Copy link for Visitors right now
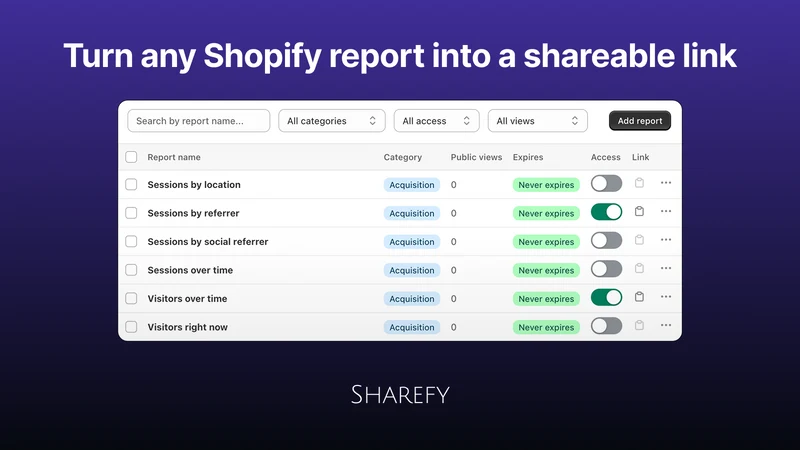800x450 pixels. click(639, 326)
